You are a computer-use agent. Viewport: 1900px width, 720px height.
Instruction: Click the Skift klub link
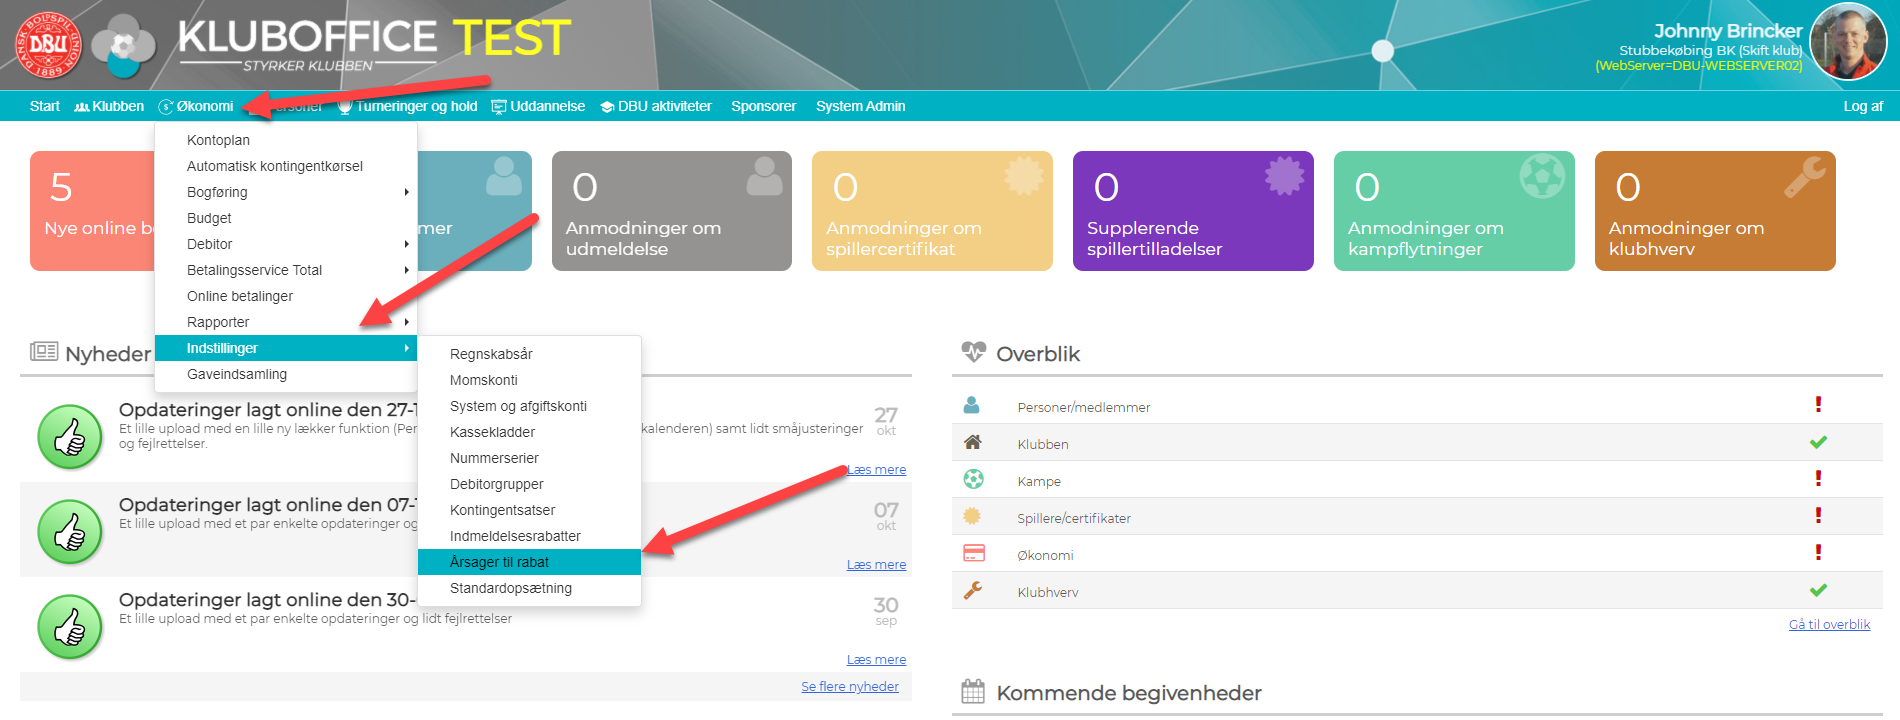click(x=1770, y=51)
